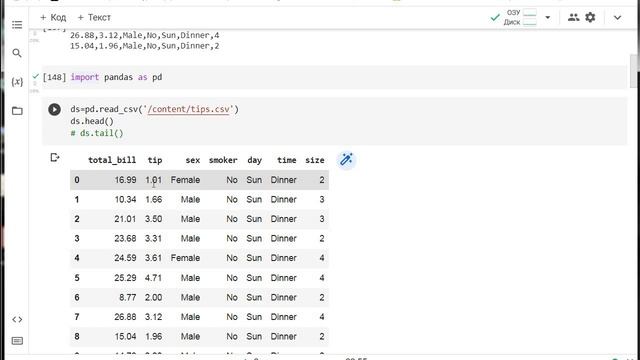Select the 3.50 tip cell
This screenshot has width=640, height=360.
click(x=153, y=219)
